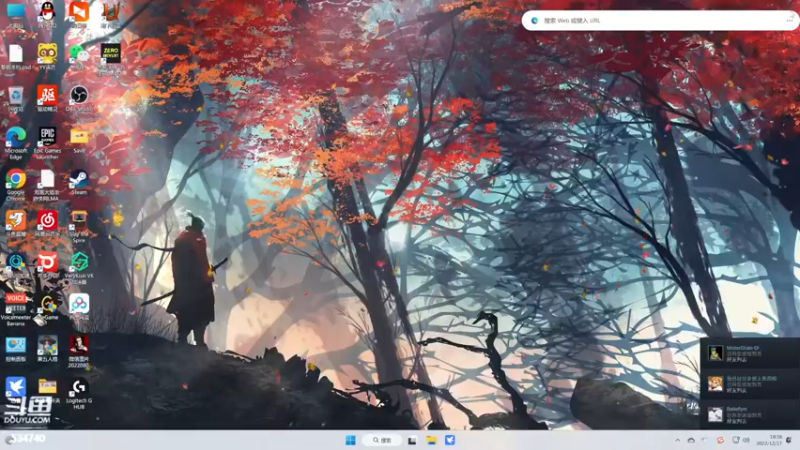The width and height of the screenshot is (800, 450).
Task: Launch Google Chrome from desktop
Action: click(16, 185)
